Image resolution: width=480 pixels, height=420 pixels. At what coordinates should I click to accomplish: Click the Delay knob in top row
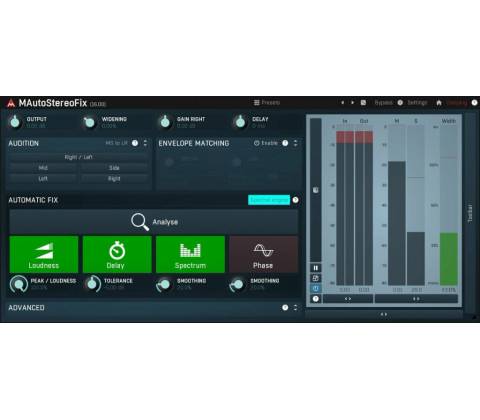[240, 122]
